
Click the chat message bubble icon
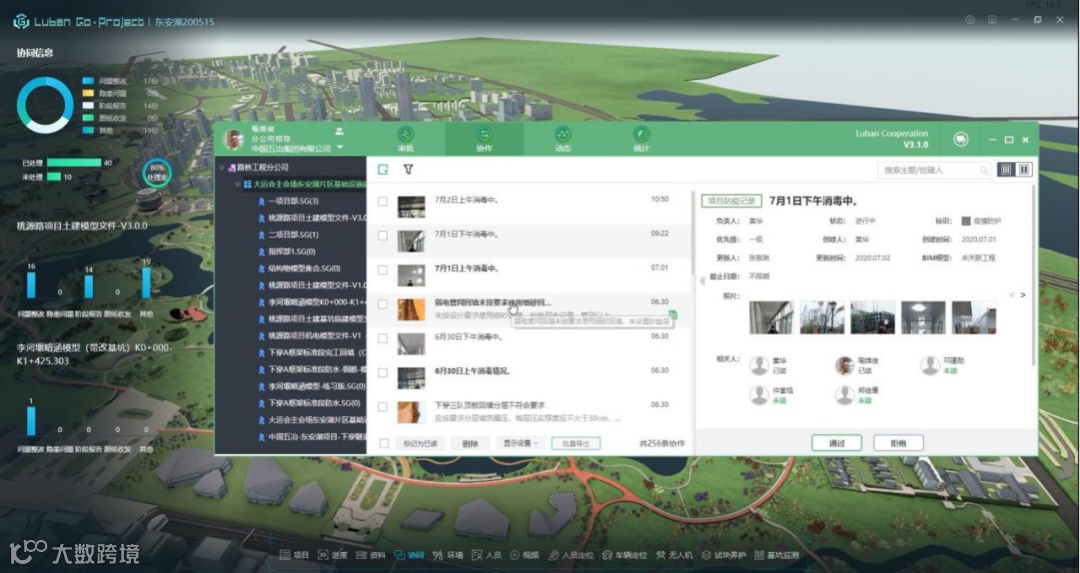(961, 139)
